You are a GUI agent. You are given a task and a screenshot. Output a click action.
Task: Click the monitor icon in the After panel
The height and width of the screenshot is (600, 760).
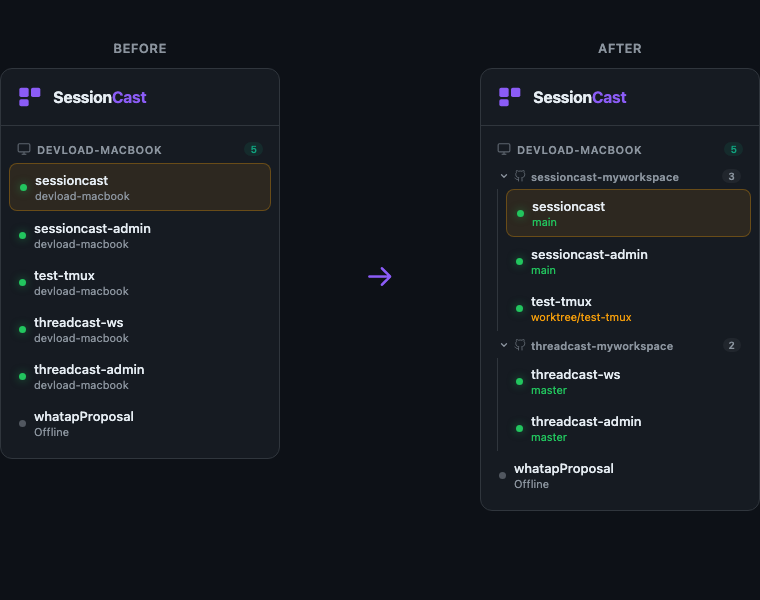coord(504,149)
